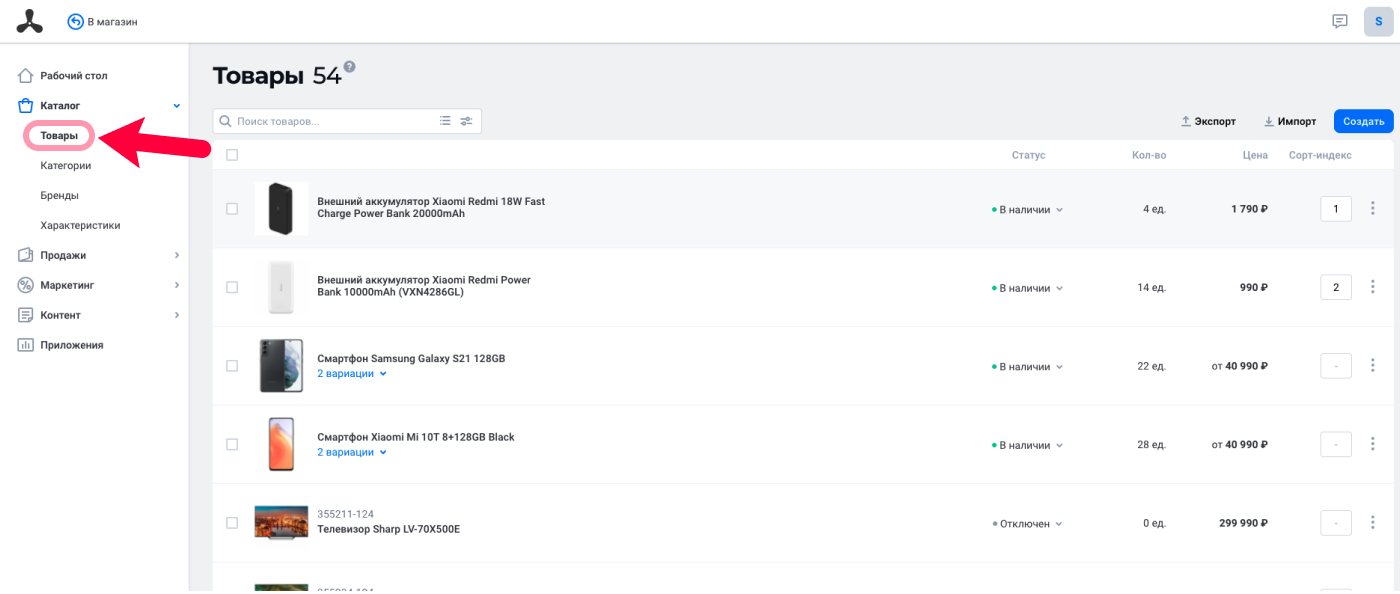
Task: Check the Sharp LV-70X500E TV row
Action: coord(232,523)
